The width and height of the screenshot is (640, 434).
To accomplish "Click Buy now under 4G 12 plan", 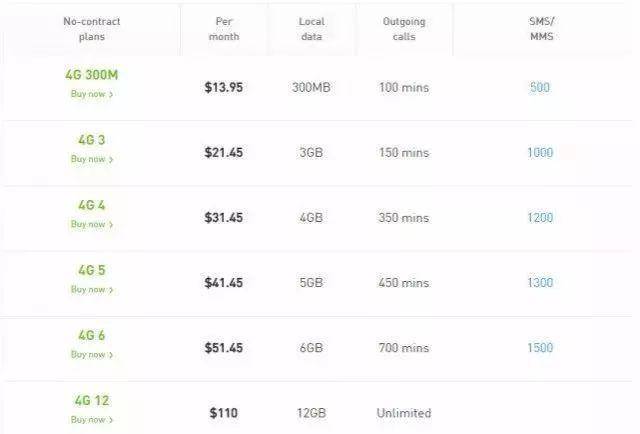I will tap(91, 420).
